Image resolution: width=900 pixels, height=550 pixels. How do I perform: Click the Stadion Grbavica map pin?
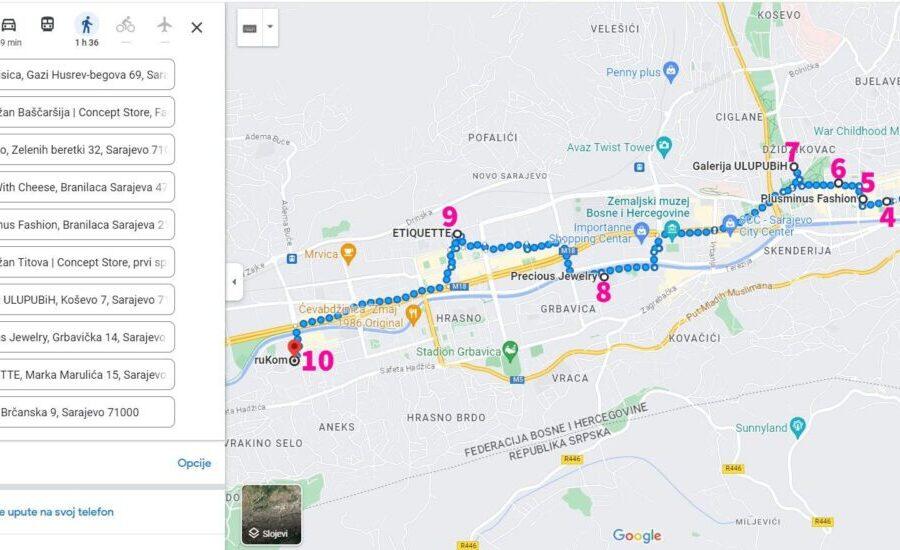510,350
